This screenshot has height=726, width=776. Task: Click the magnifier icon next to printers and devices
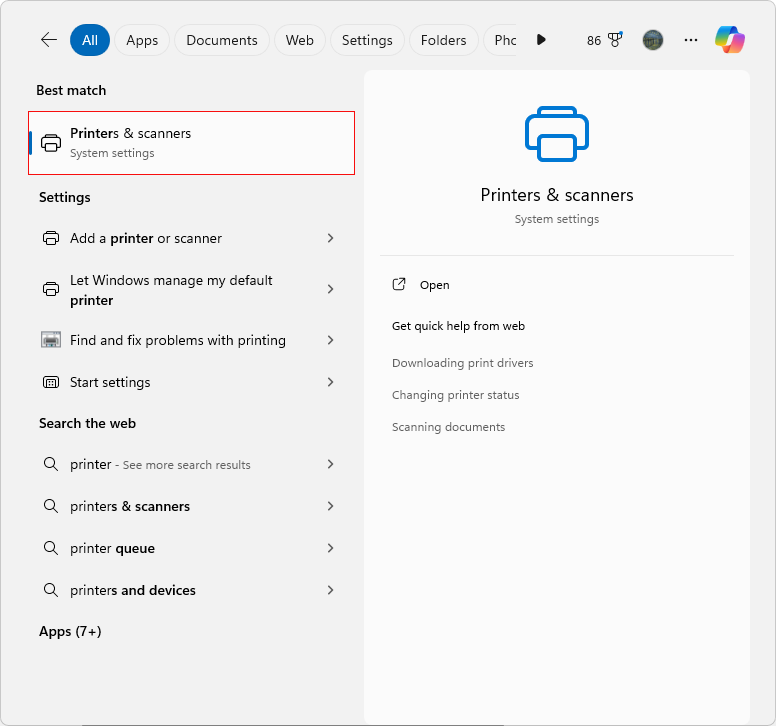click(50, 589)
